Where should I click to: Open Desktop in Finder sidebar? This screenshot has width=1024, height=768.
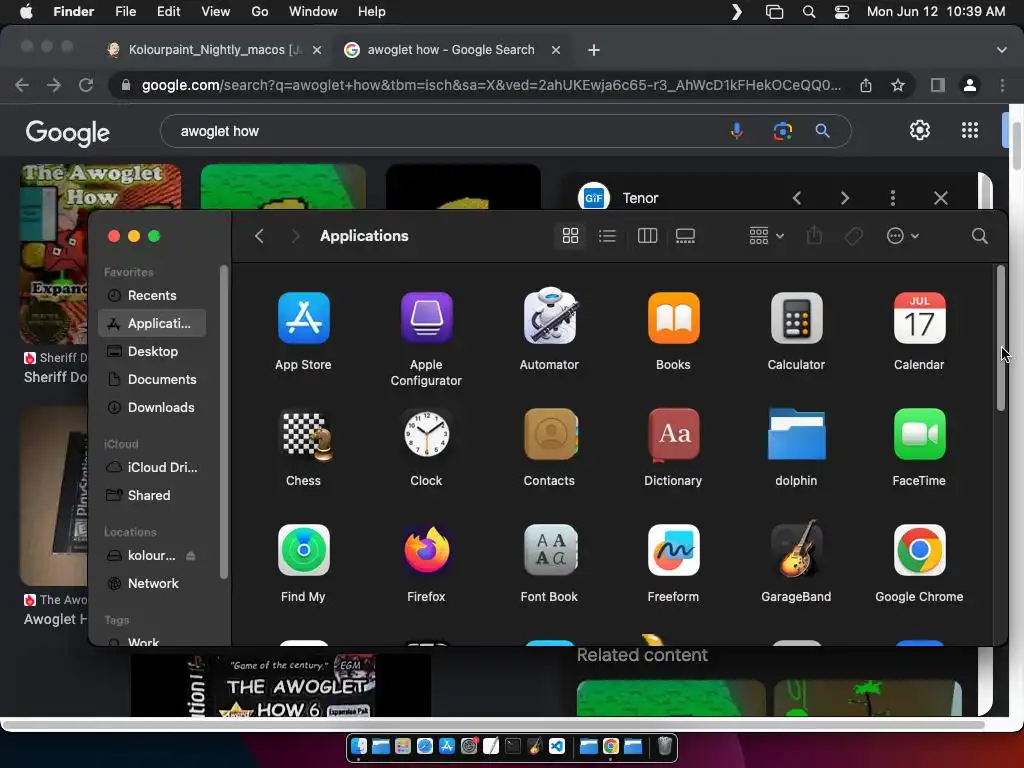click(x=152, y=351)
